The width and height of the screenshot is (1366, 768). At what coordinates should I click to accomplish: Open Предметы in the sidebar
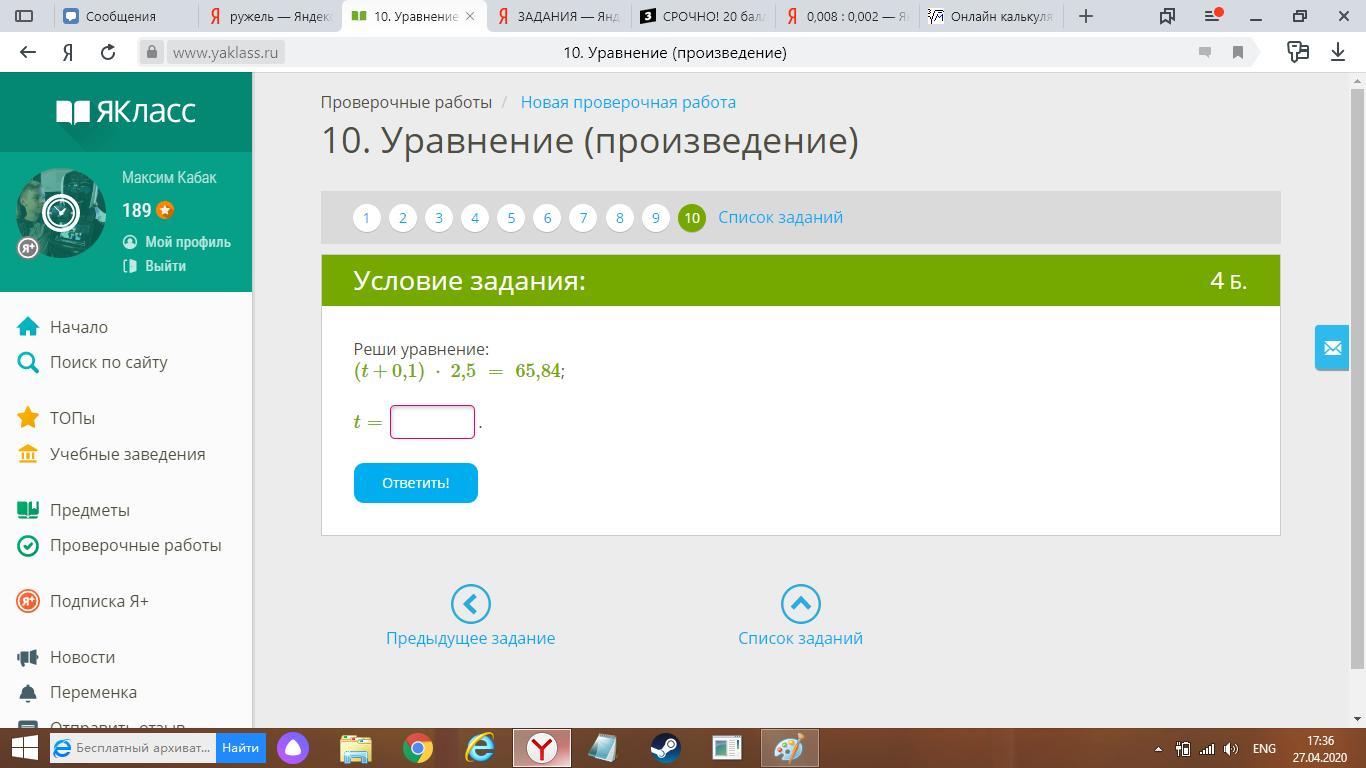(90, 510)
